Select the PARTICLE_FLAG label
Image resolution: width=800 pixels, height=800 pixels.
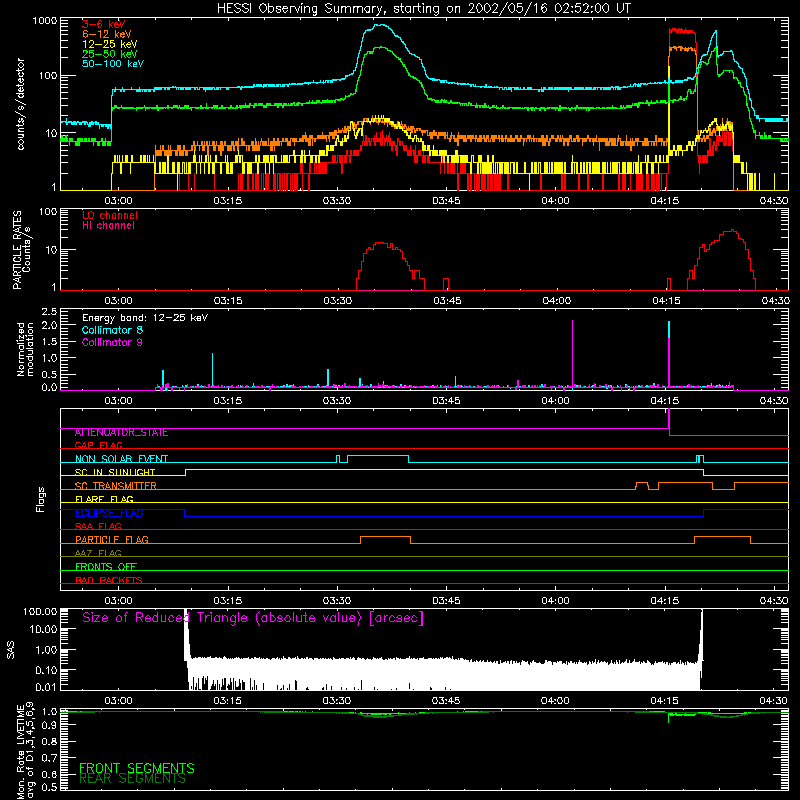click(x=112, y=540)
